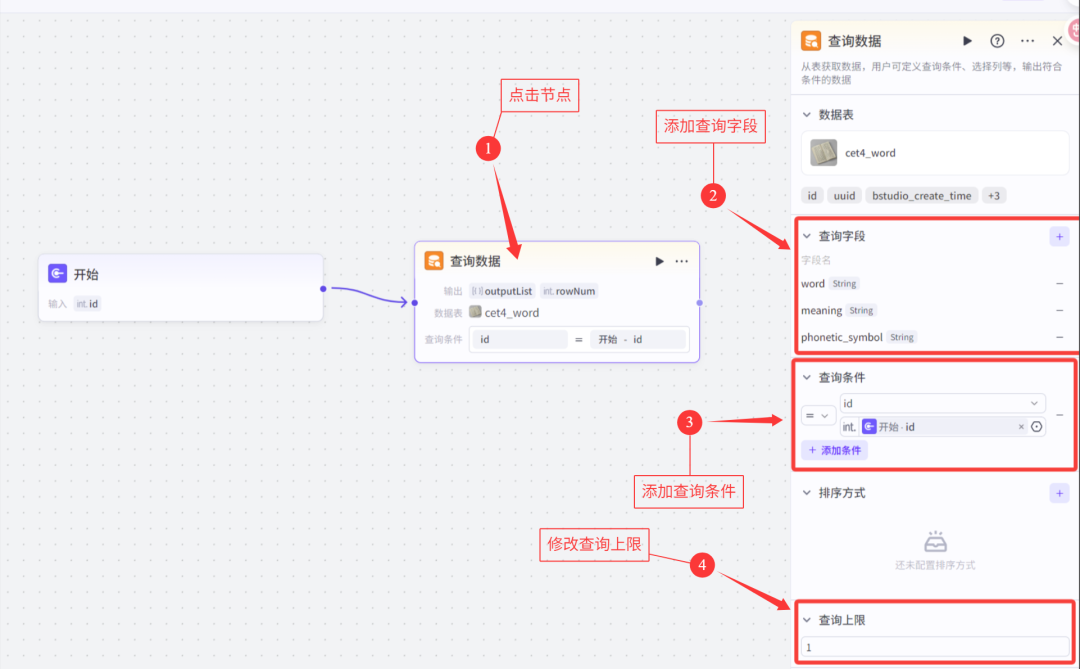Add a query field with the plus icon
The image size is (1080, 669).
1059,236
